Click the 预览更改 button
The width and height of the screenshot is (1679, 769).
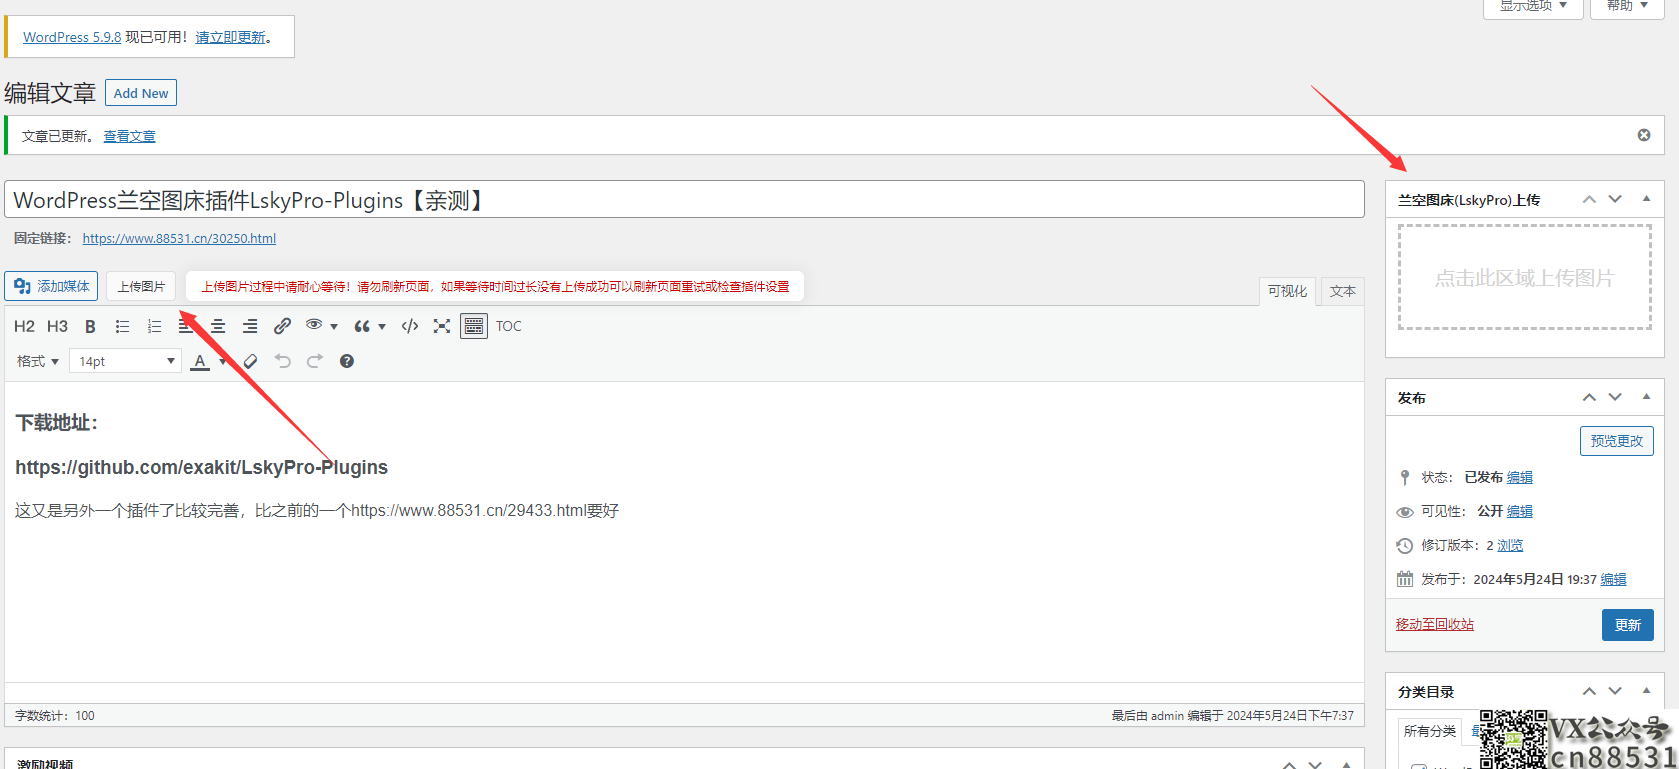tap(1617, 441)
